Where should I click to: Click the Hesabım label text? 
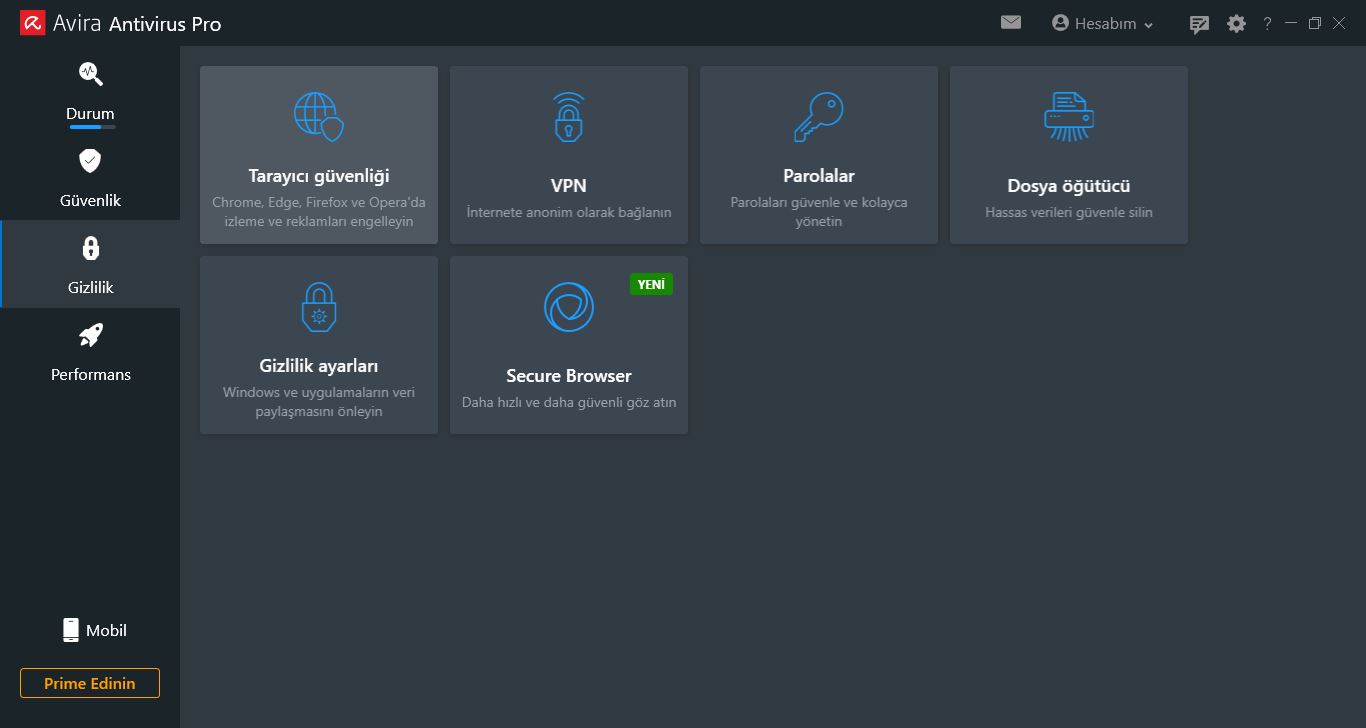[x=1105, y=24]
